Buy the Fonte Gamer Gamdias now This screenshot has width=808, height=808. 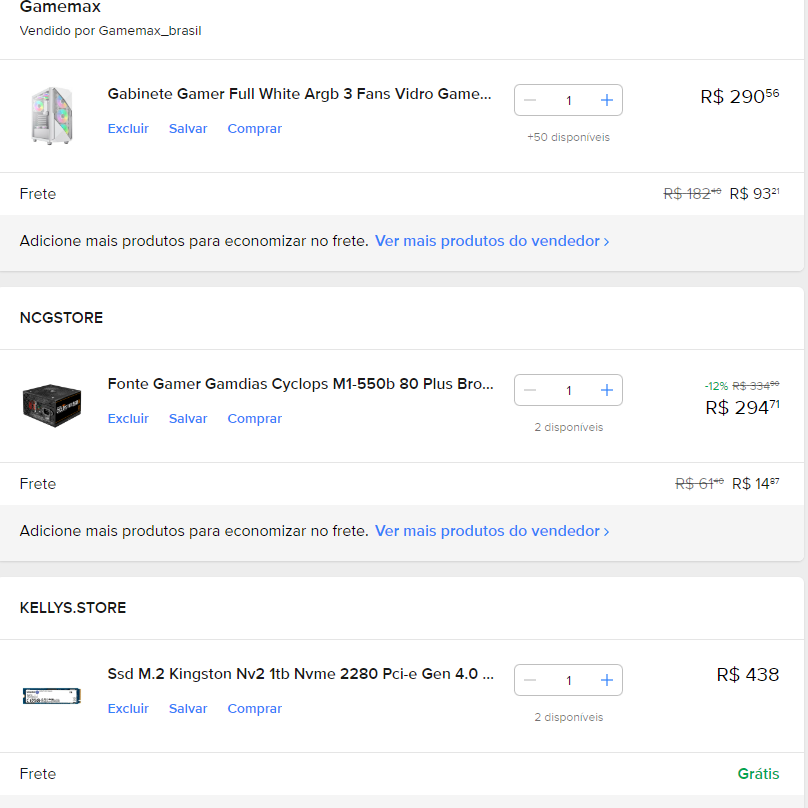click(255, 418)
